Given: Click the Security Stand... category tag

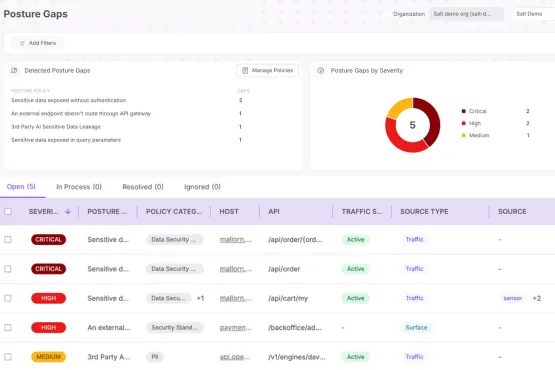Looking at the screenshot, I should (x=174, y=328).
